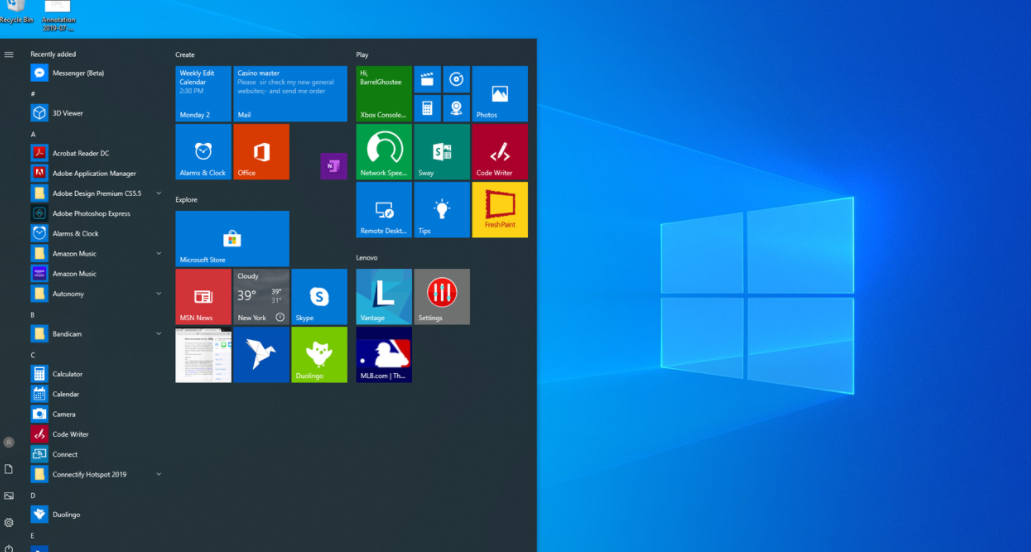Click the 'Lenovo' tile group header
The image size is (1031, 552).
[x=366, y=258]
